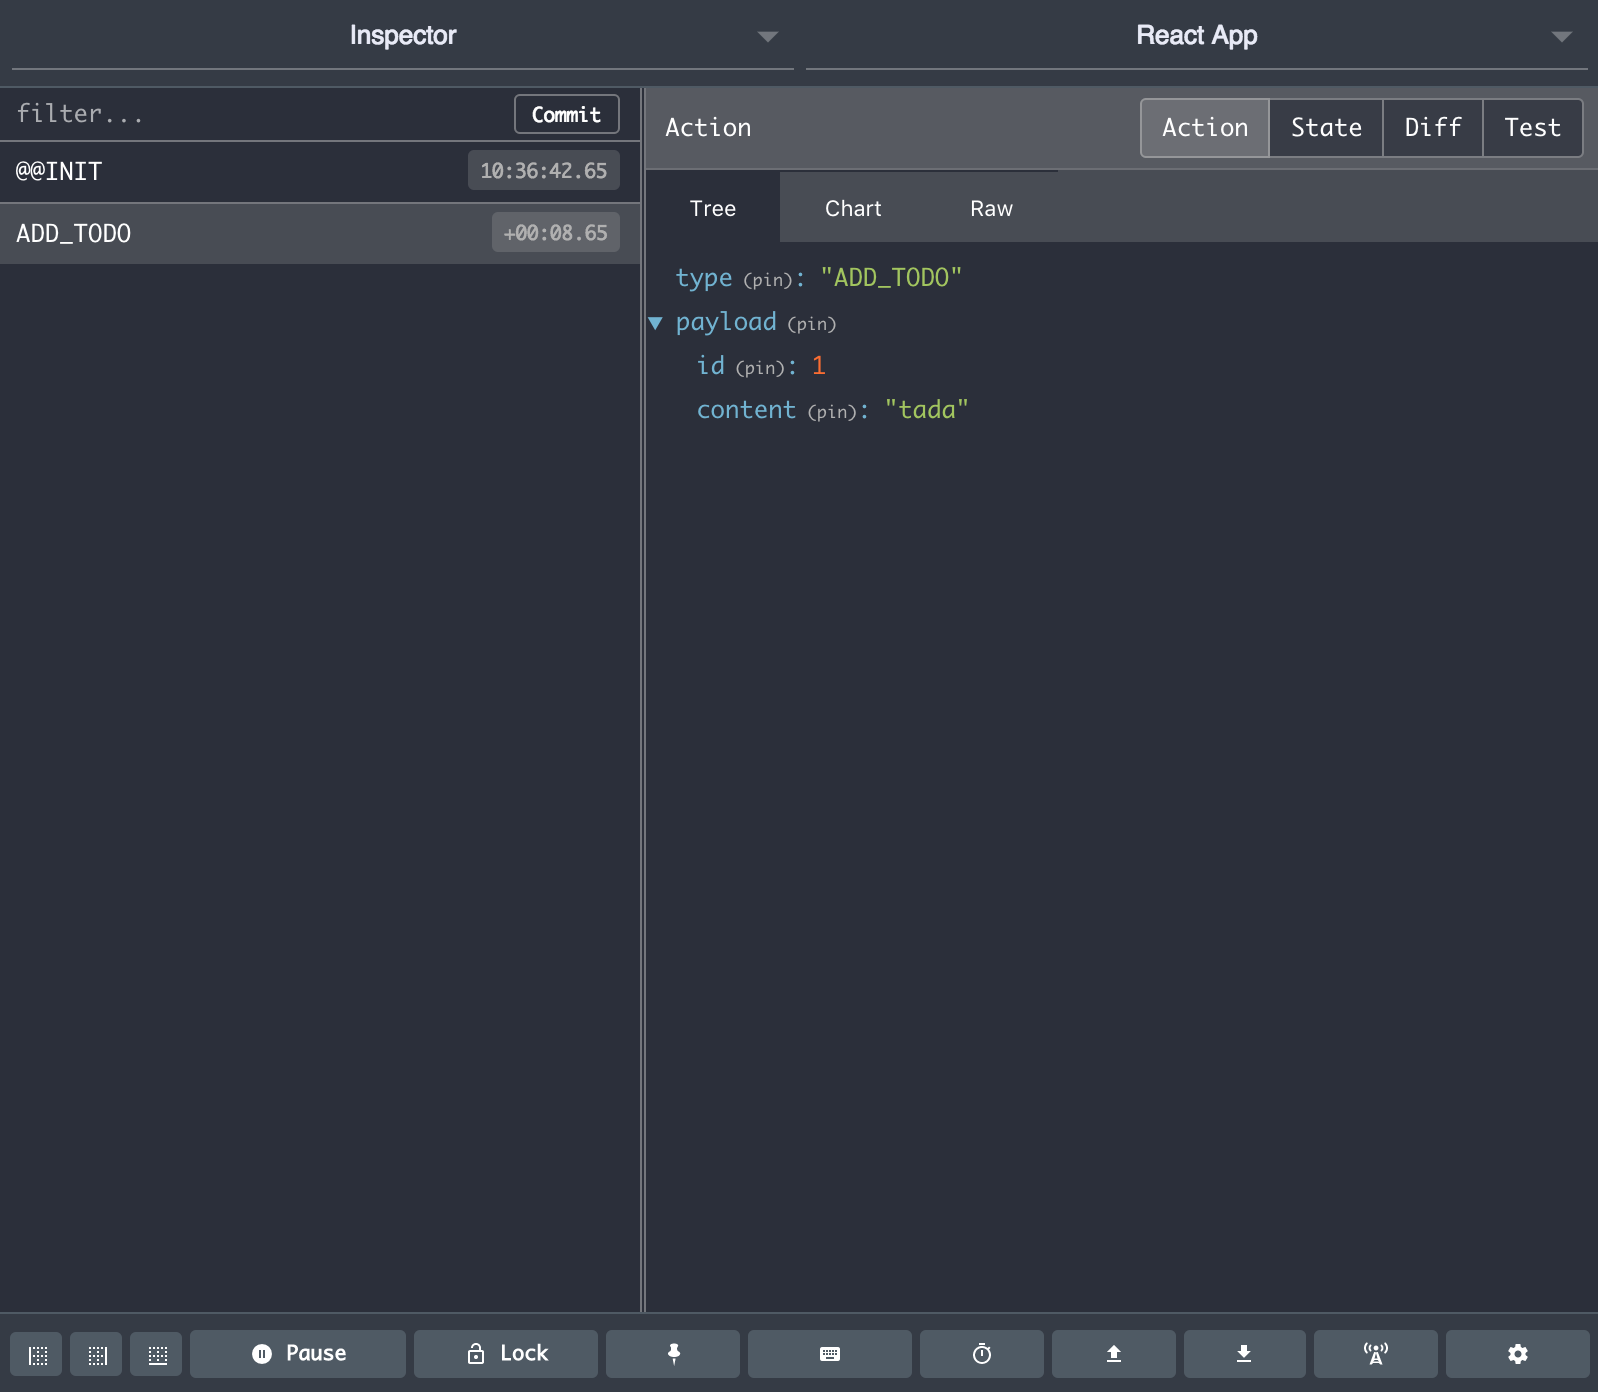Click the export (download arrow) icon
Image resolution: width=1598 pixels, height=1392 pixels.
pyautogui.click(x=1244, y=1354)
